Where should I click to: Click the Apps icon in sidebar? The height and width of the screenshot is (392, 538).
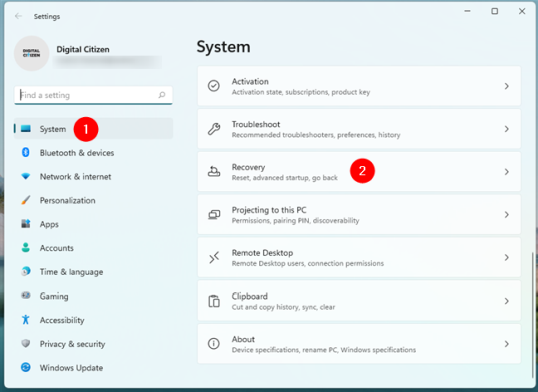[26, 224]
